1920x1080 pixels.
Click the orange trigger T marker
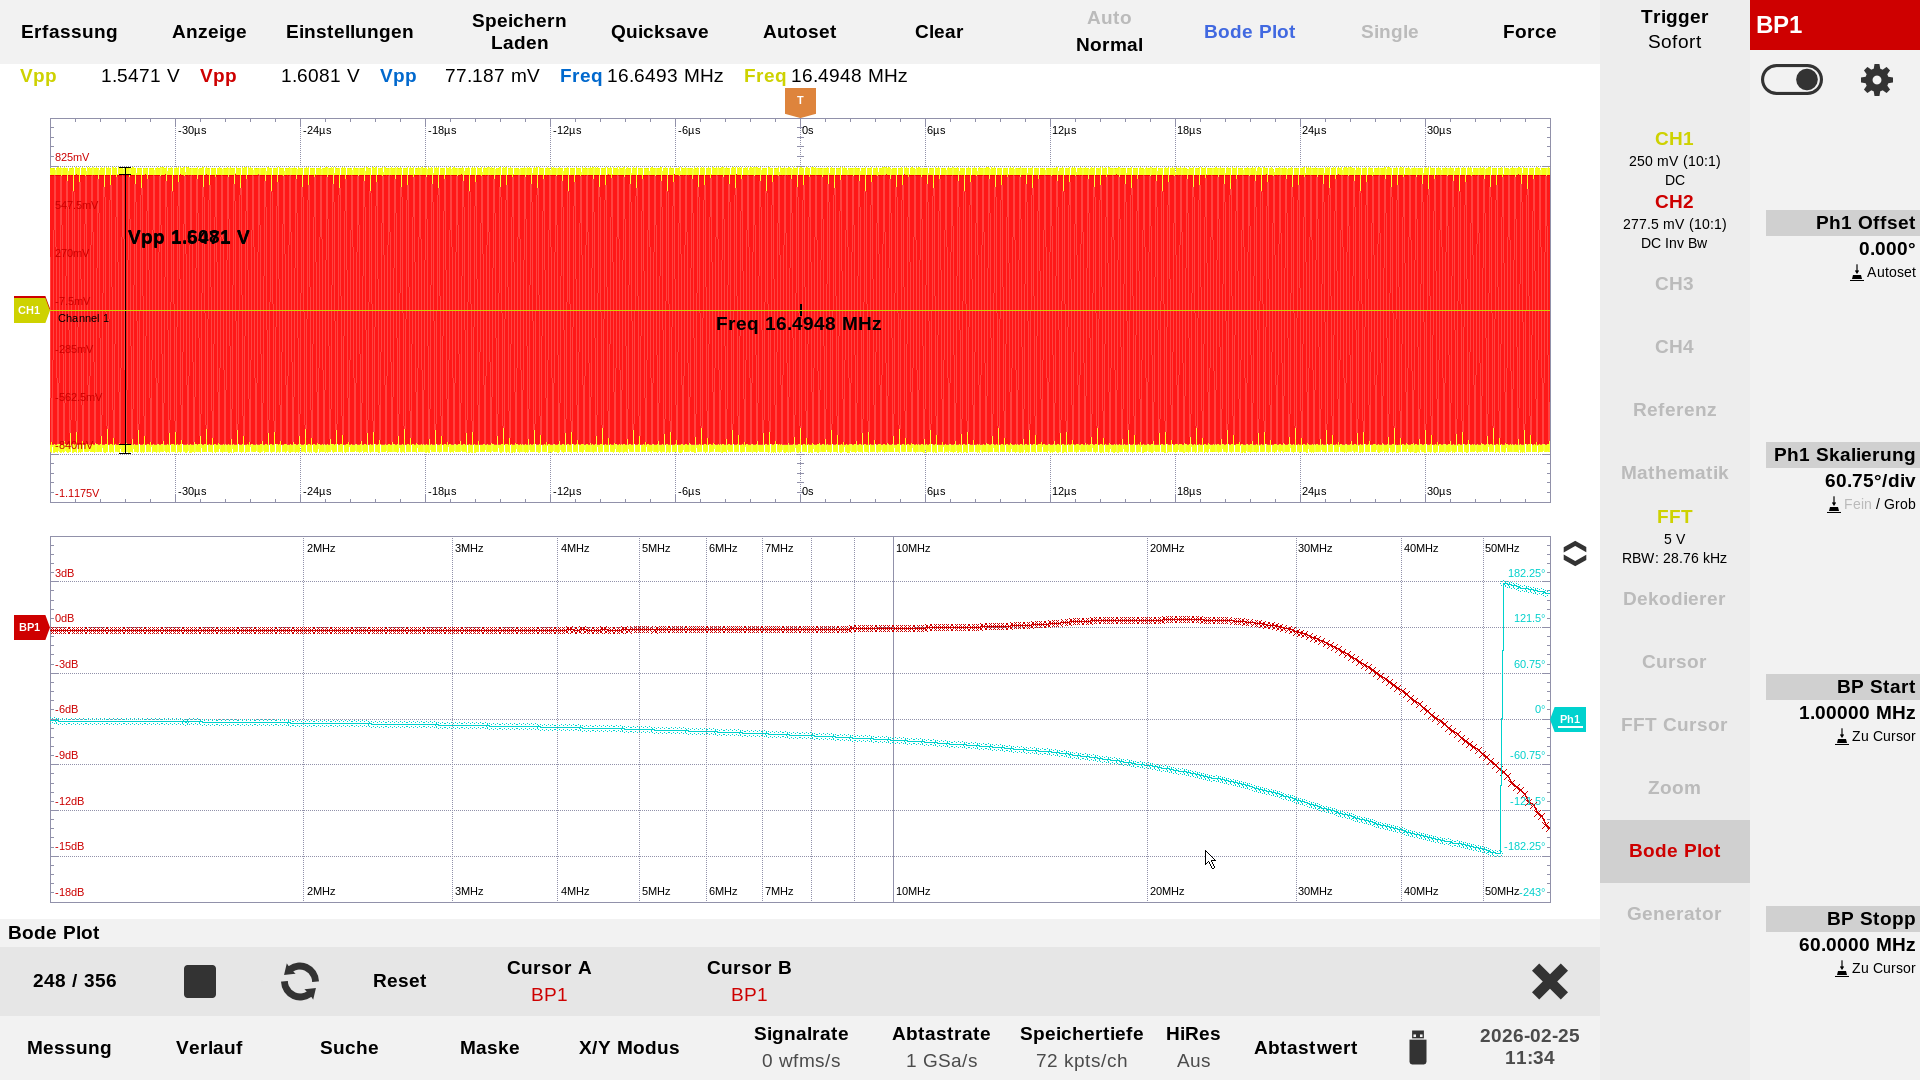click(x=800, y=101)
